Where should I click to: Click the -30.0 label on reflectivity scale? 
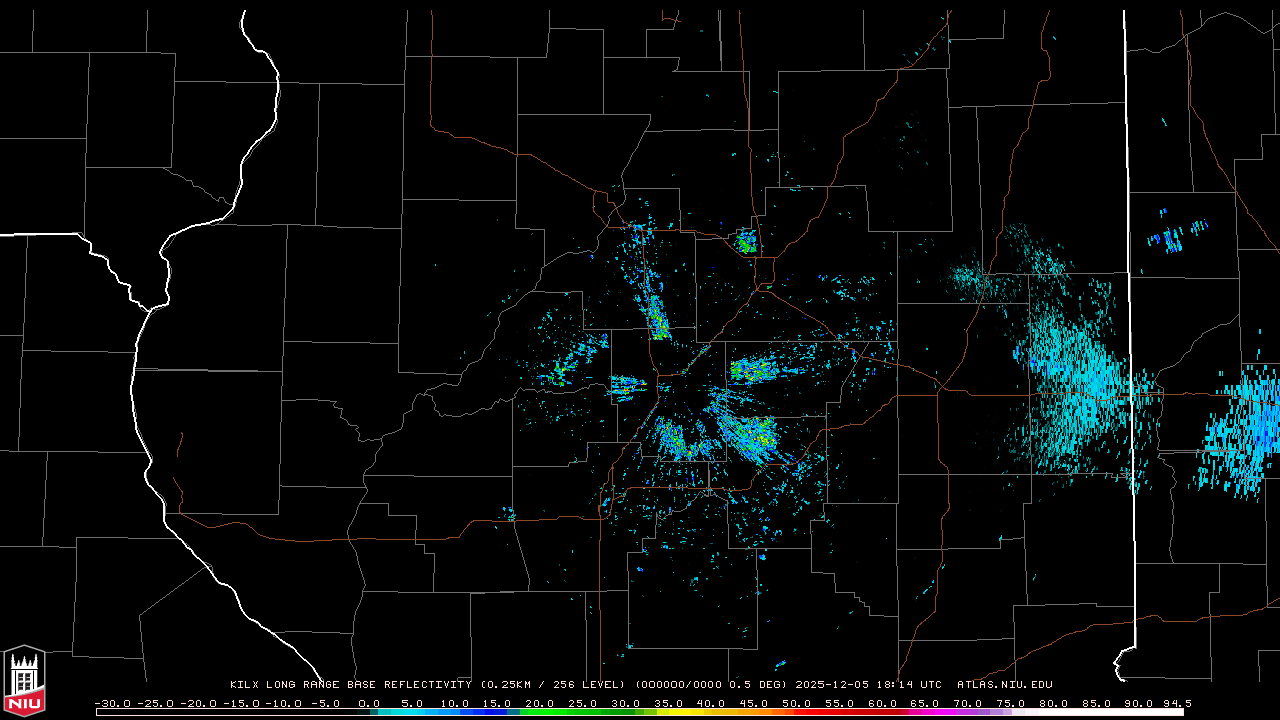coord(111,703)
